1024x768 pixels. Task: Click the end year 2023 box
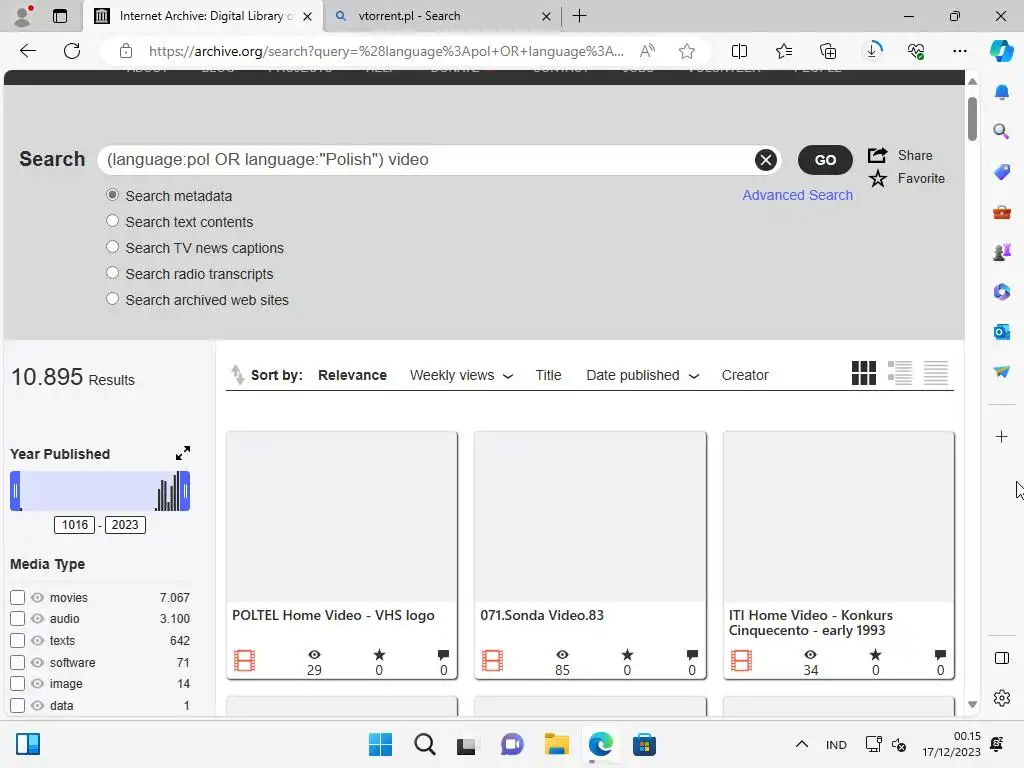(125, 524)
